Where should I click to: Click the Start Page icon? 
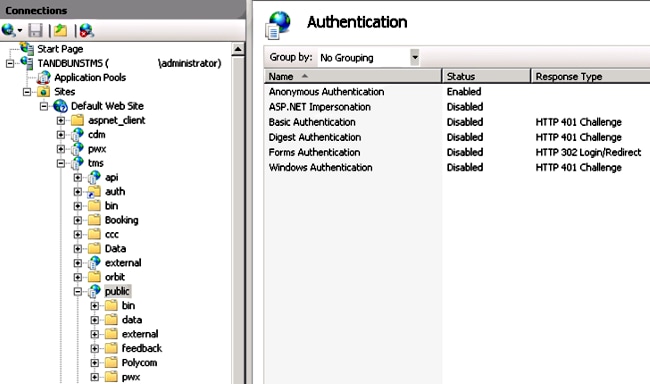pos(27,49)
